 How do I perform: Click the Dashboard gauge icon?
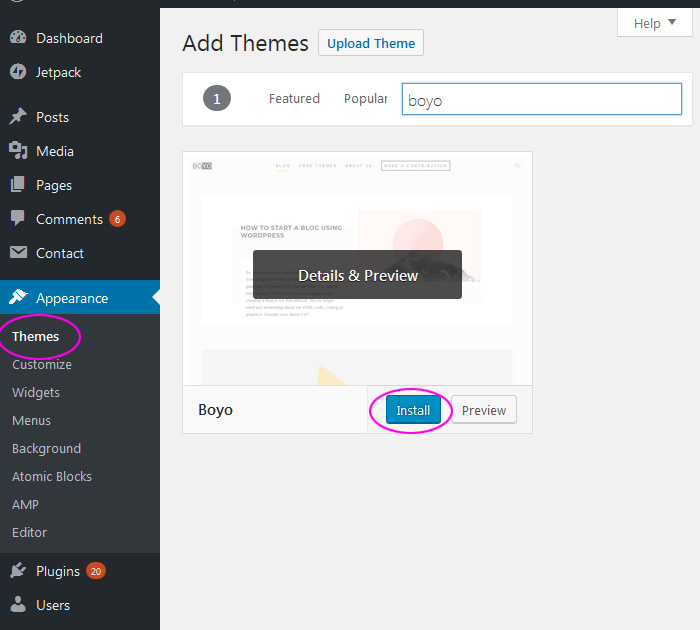pos(18,38)
